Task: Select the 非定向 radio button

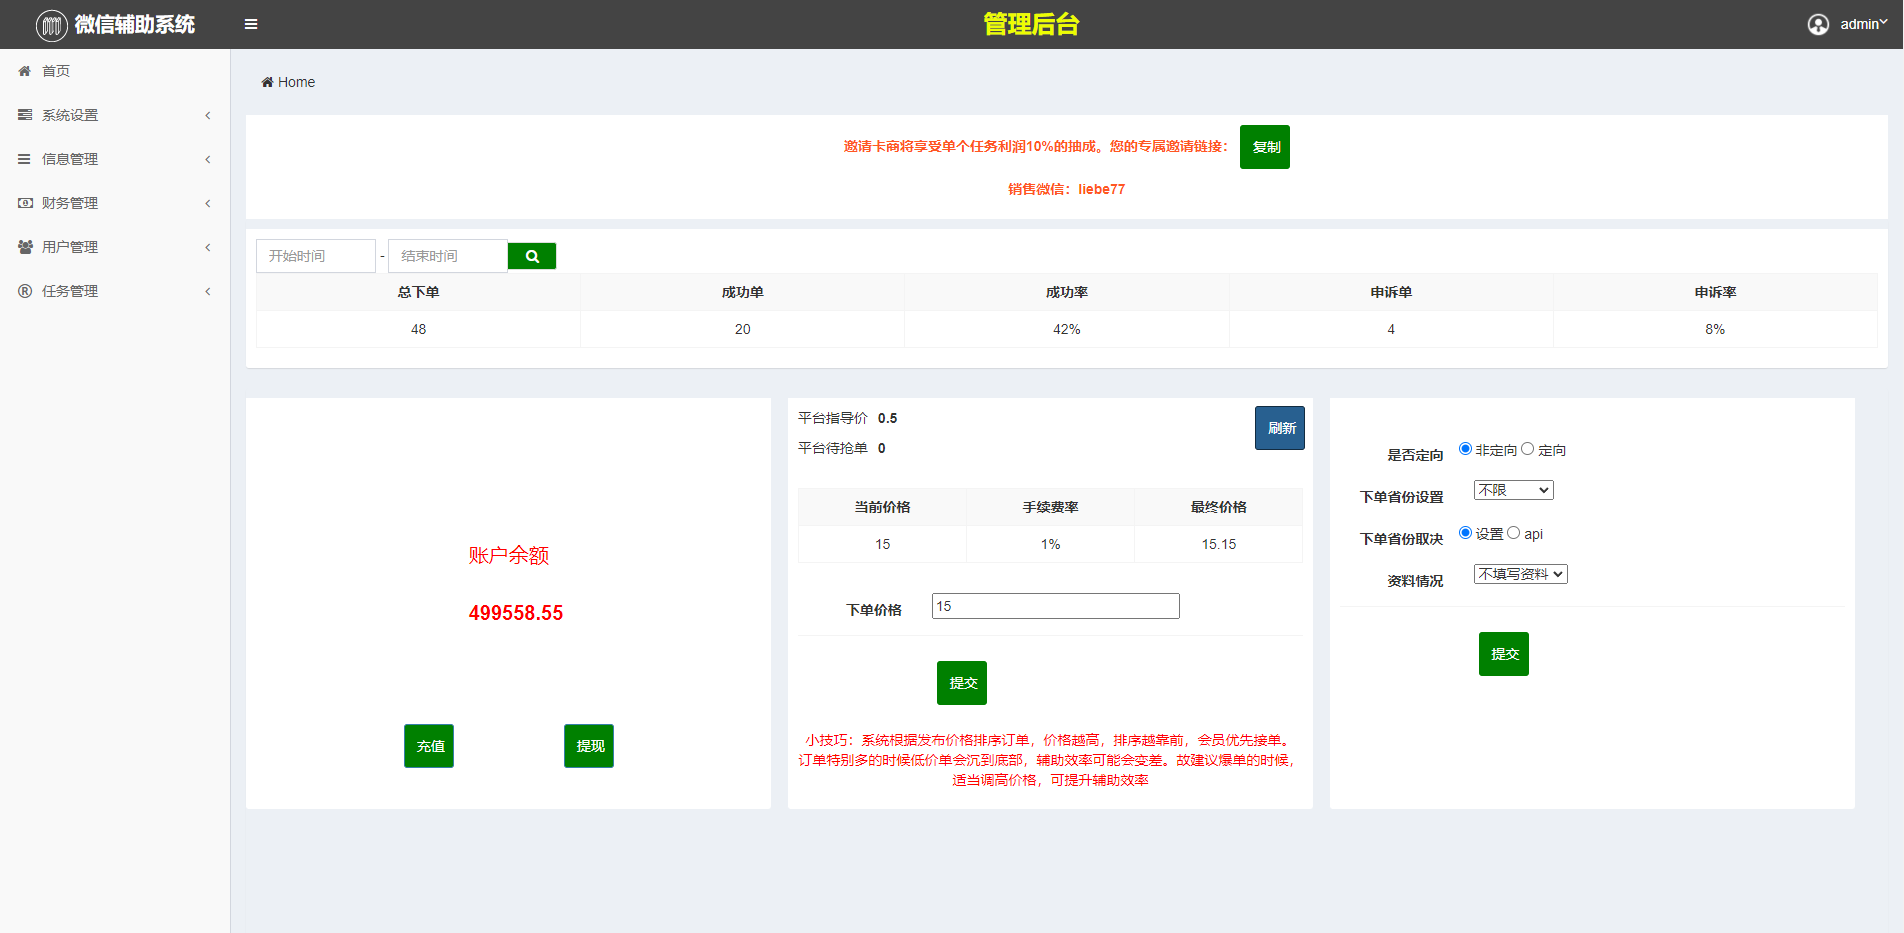Action: (1464, 448)
